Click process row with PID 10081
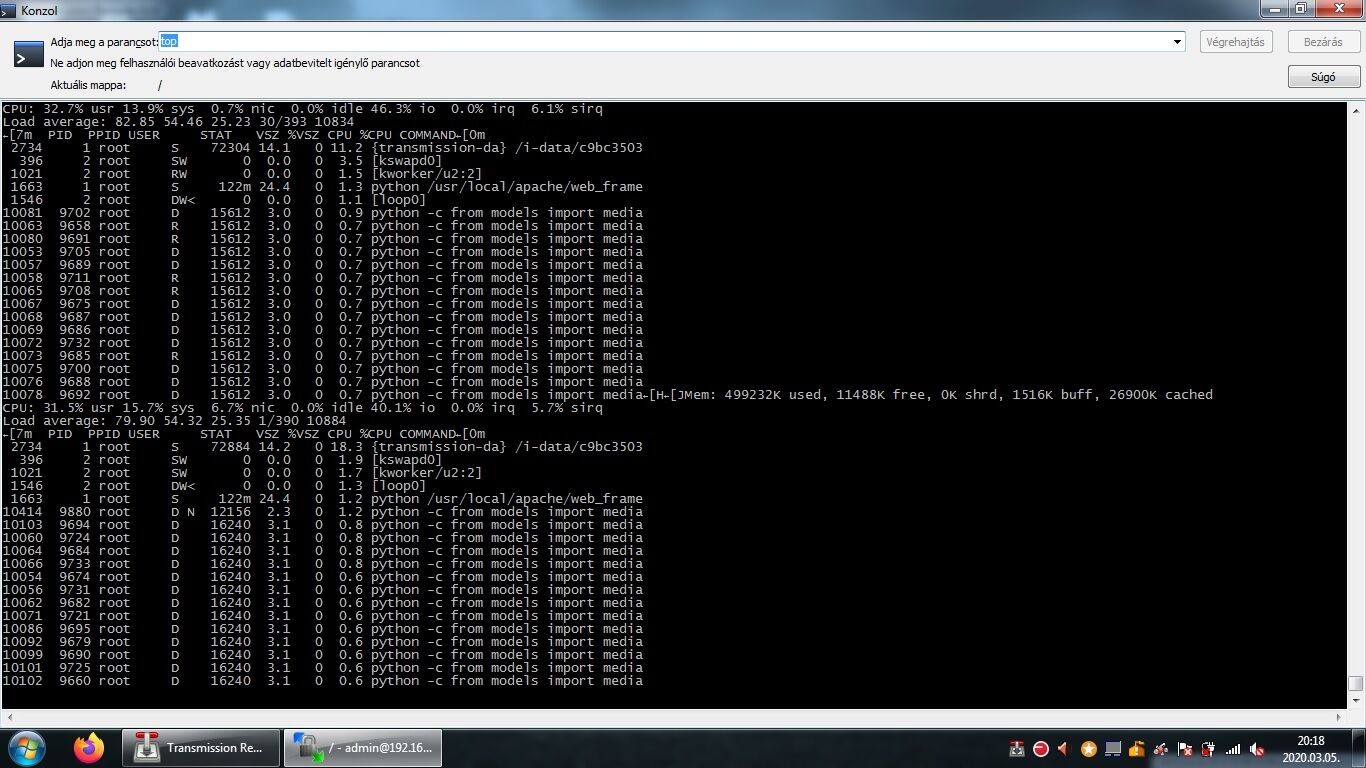The height and width of the screenshot is (768, 1366). coord(322,213)
